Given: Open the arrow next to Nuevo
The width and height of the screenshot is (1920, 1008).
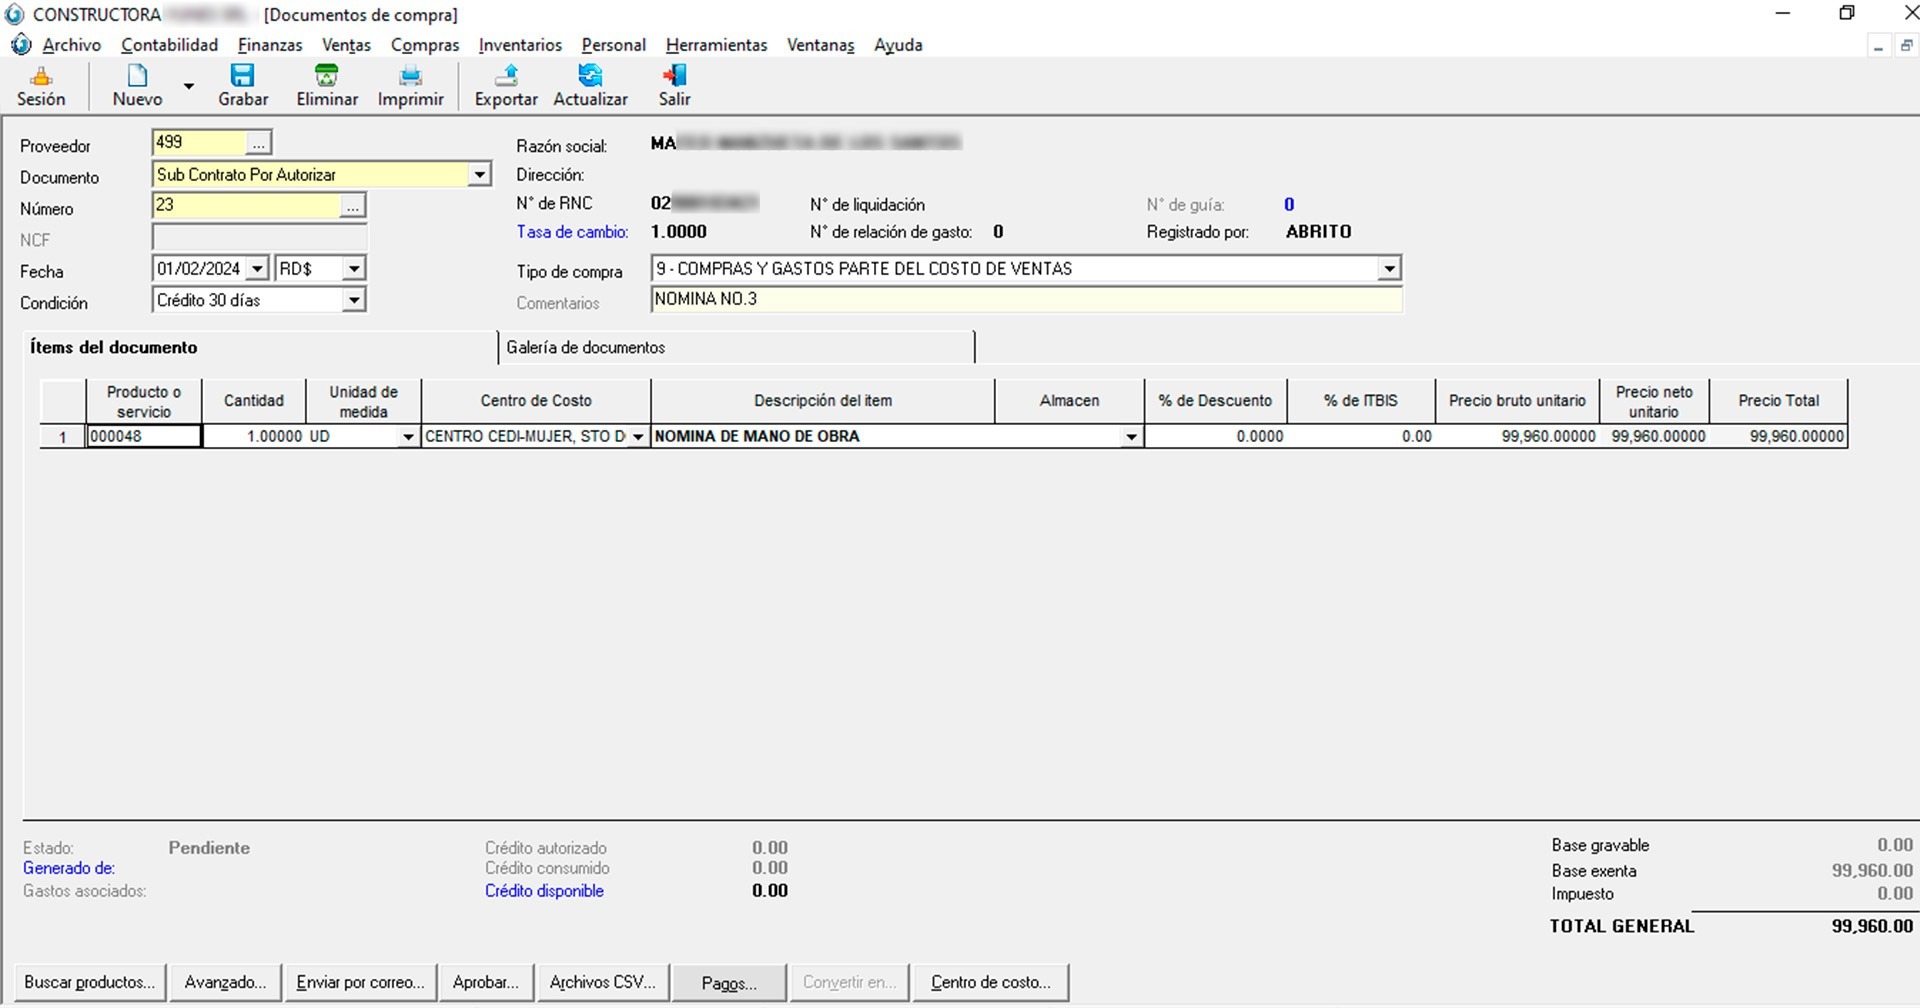Looking at the screenshot, I should (x=188, y=87).
